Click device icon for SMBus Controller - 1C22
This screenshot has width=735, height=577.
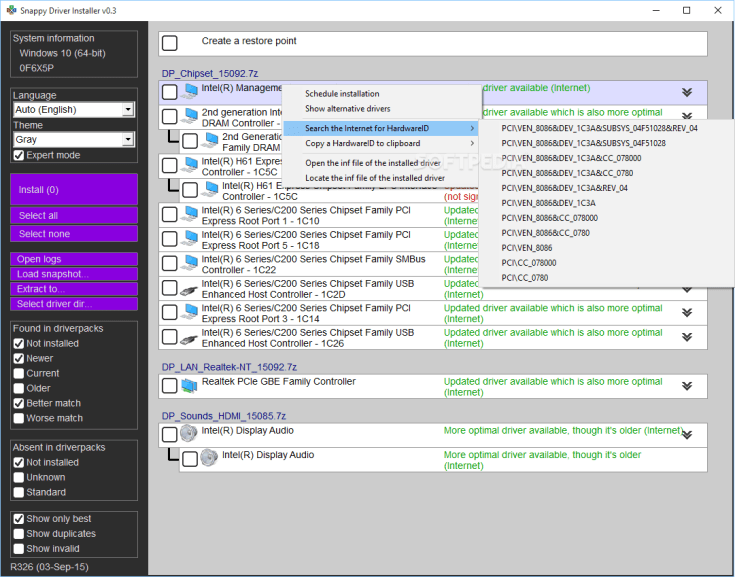click(x=189, y=262)
